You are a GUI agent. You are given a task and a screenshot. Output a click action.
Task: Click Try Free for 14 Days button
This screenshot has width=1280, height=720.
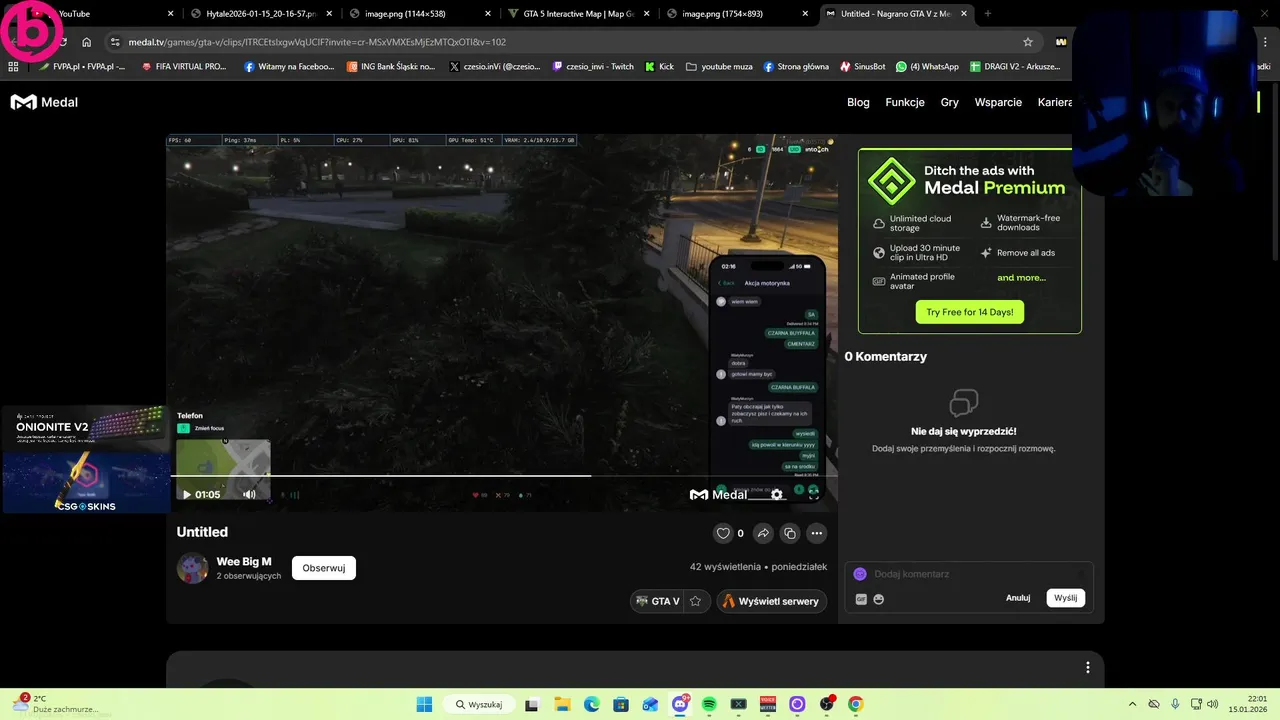(969, 312)
